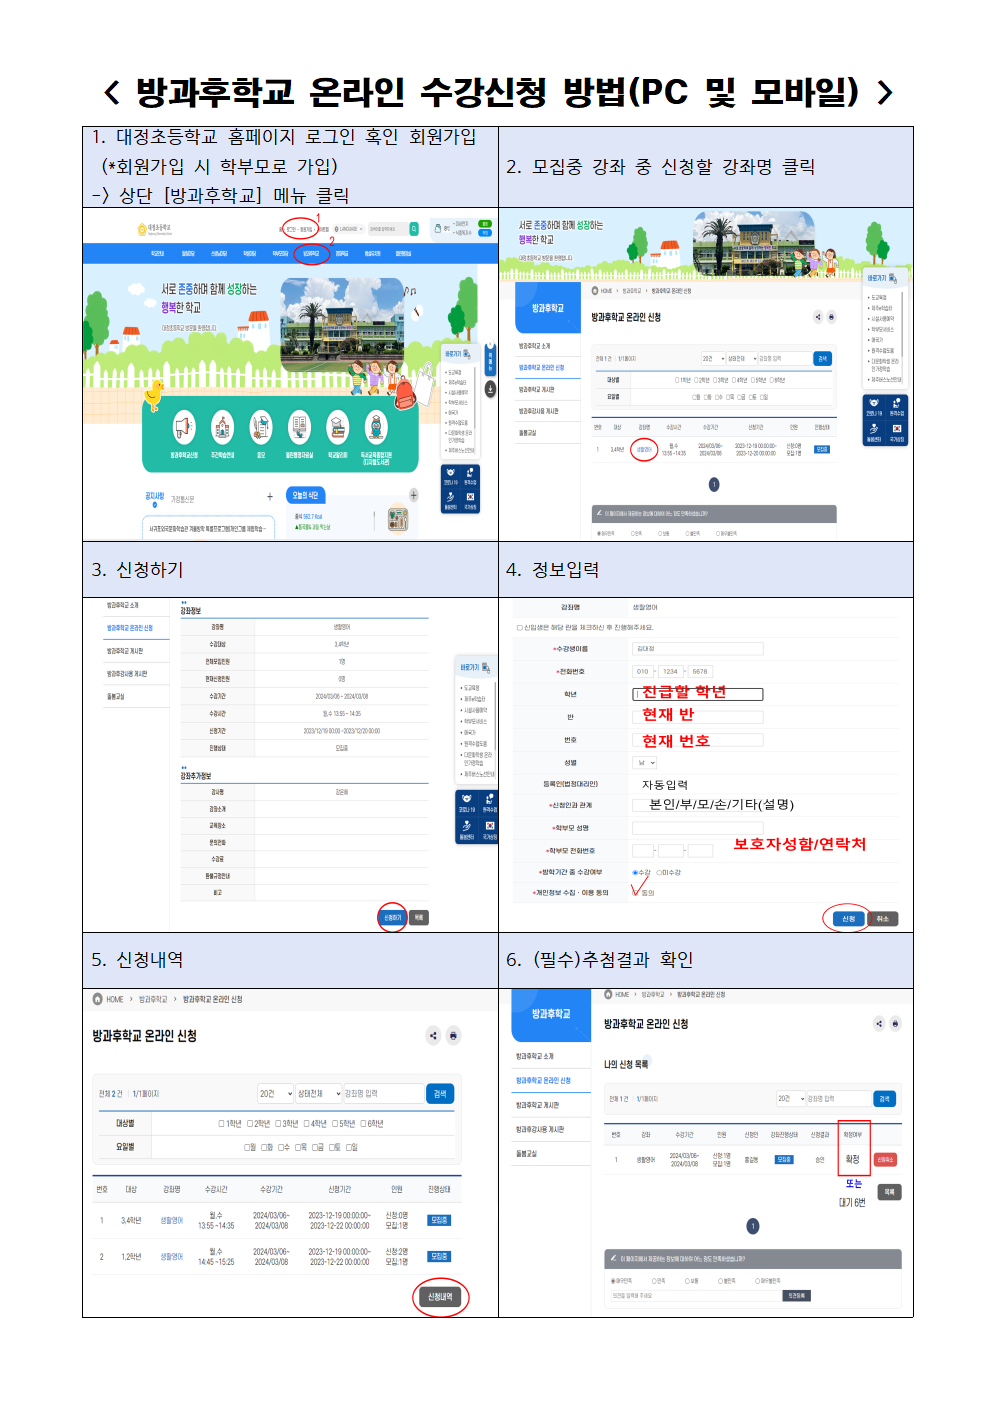Screen dimensions: 992x1403
Task: Click the print icon in panel 5
Action: 453,1036
